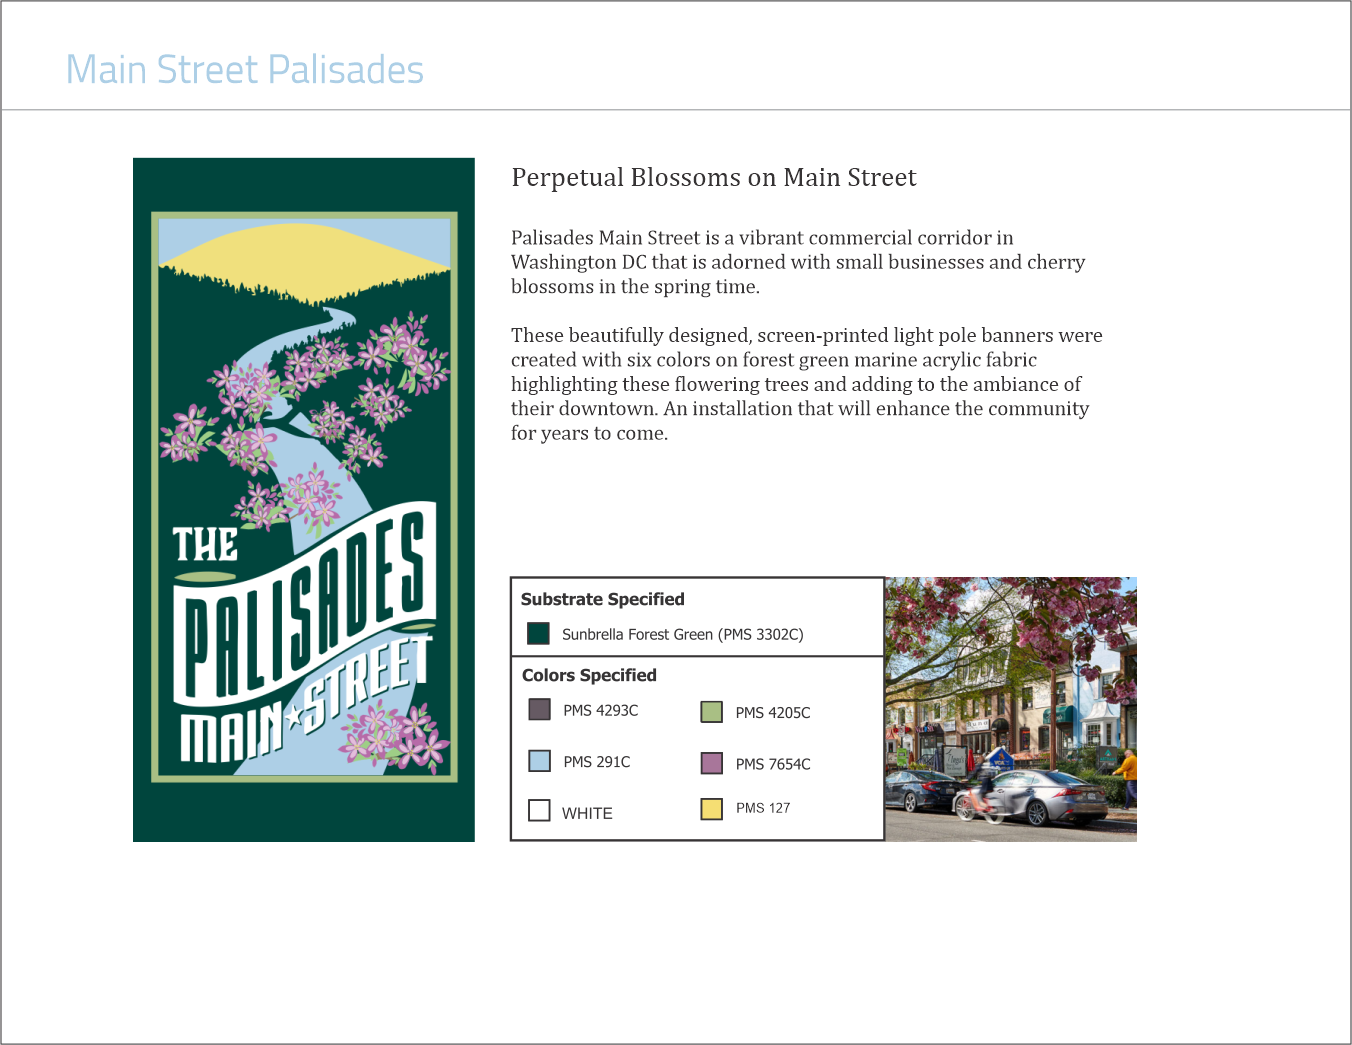The height and width of the screenshot is (1045, 1352).
Task: Click the paragraph starting 'These beautifully designed'
Action: 806,384
